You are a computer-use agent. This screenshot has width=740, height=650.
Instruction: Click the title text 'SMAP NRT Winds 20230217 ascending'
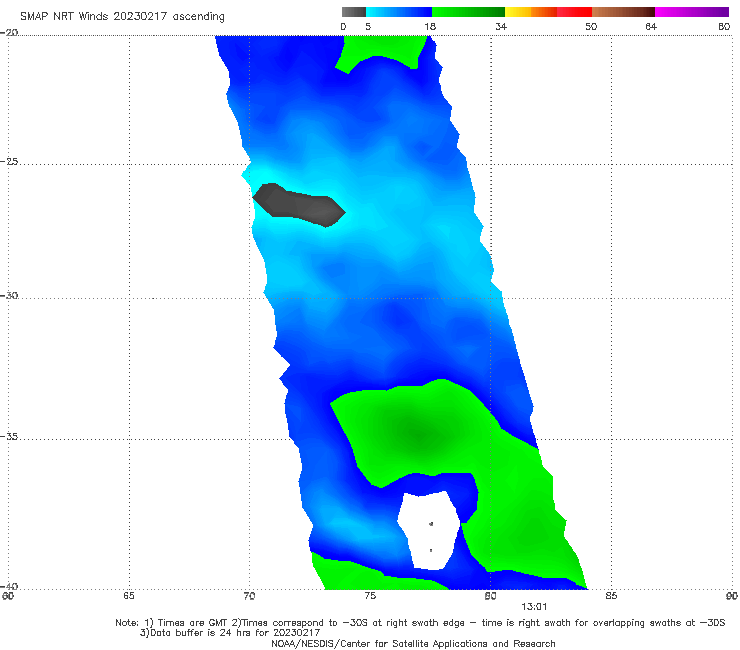pyautogui.click(x=122, y=17)
